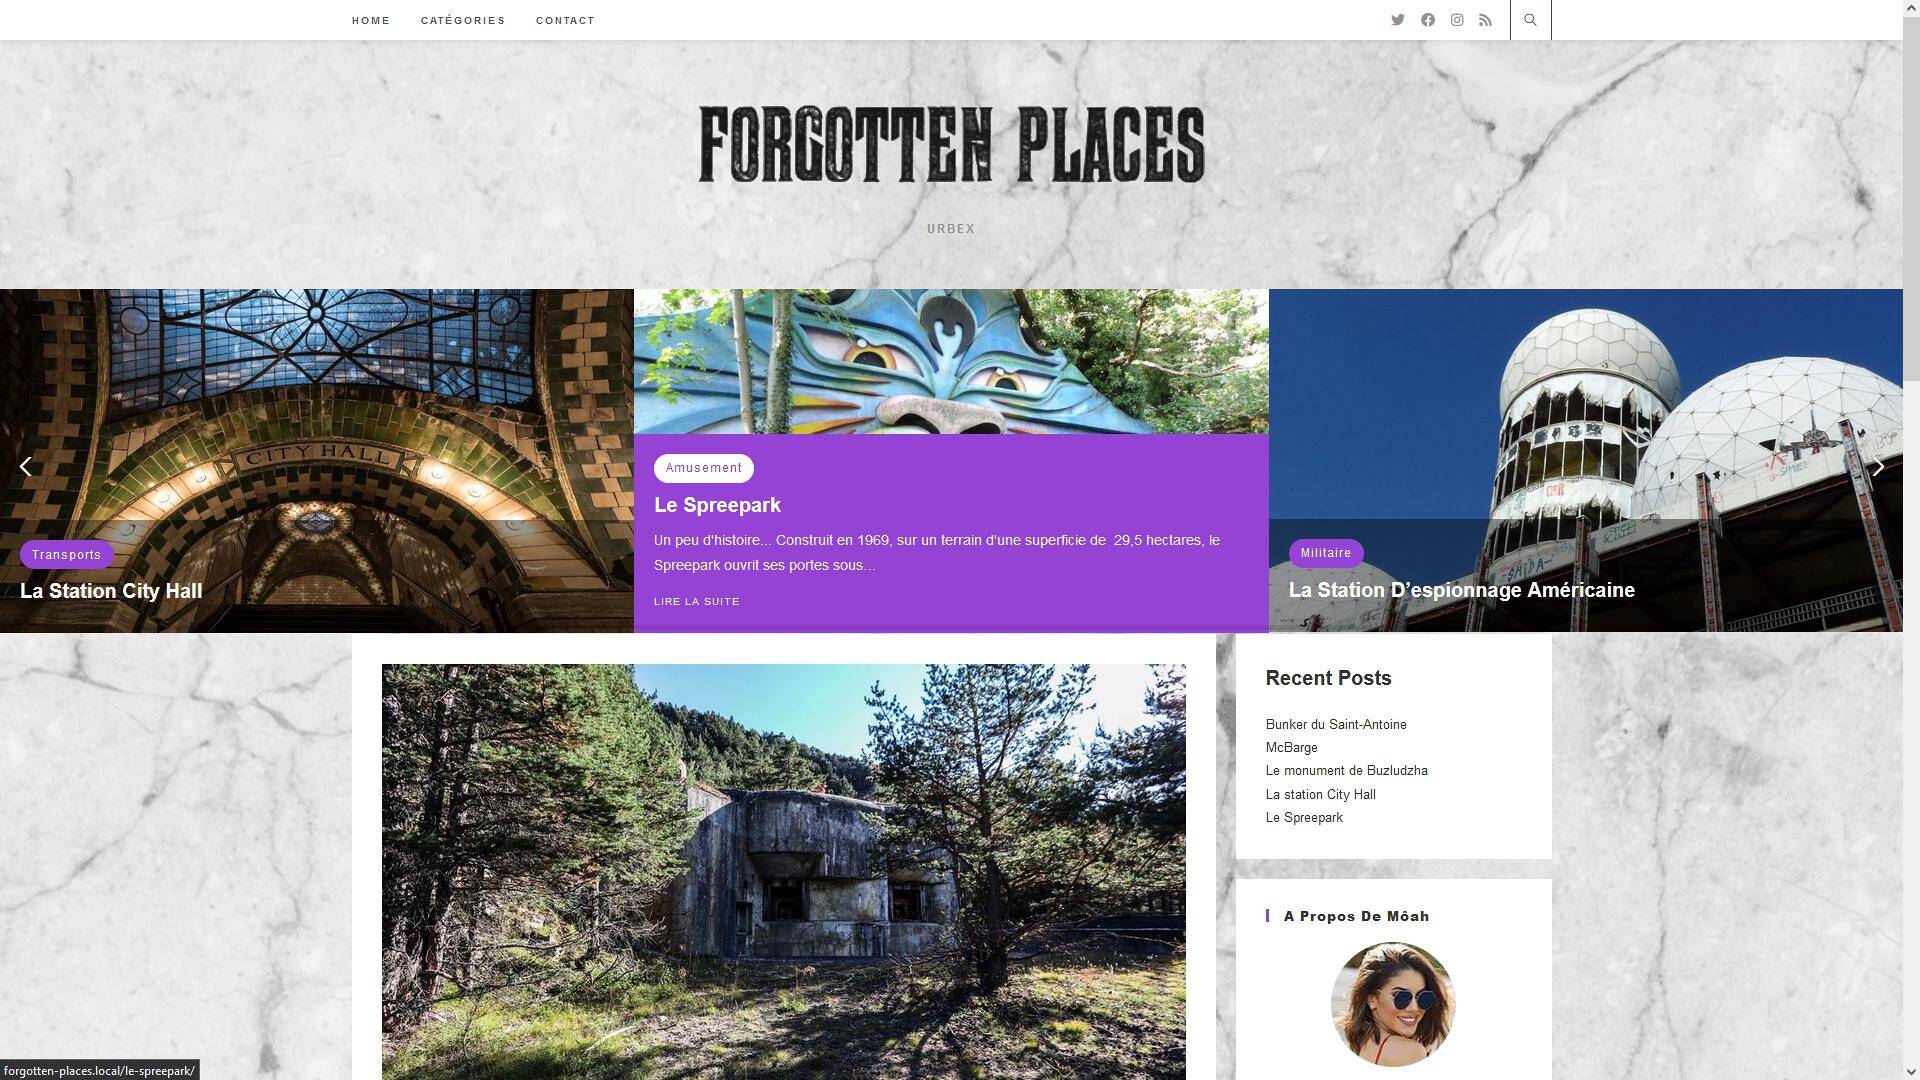Screen dimensions: 1920x1080
Task: Select the Amusement category tag
Action: click(704, 468)
